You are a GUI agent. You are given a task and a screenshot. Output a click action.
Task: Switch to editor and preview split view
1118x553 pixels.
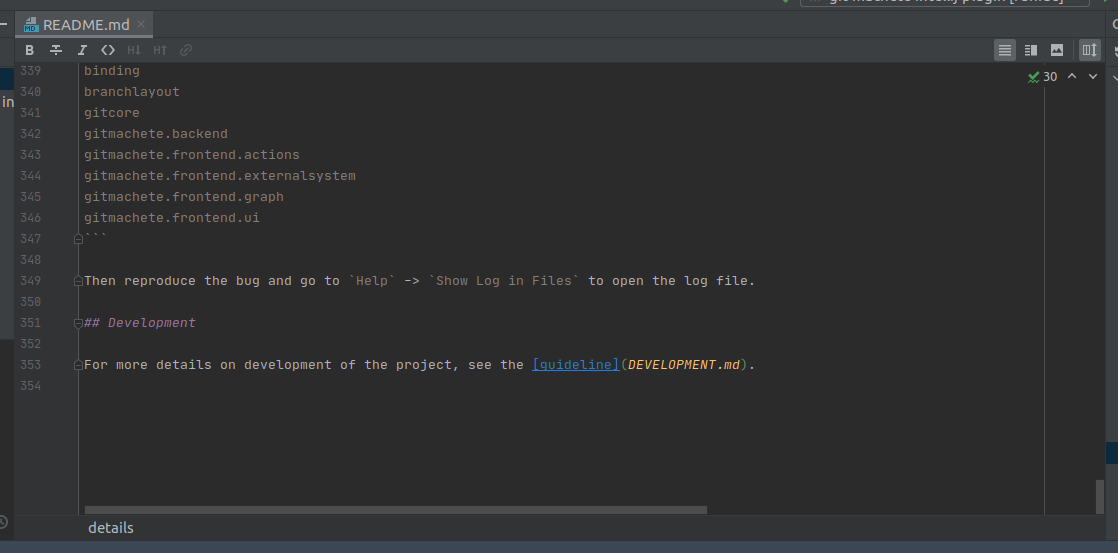(1031, 50)
